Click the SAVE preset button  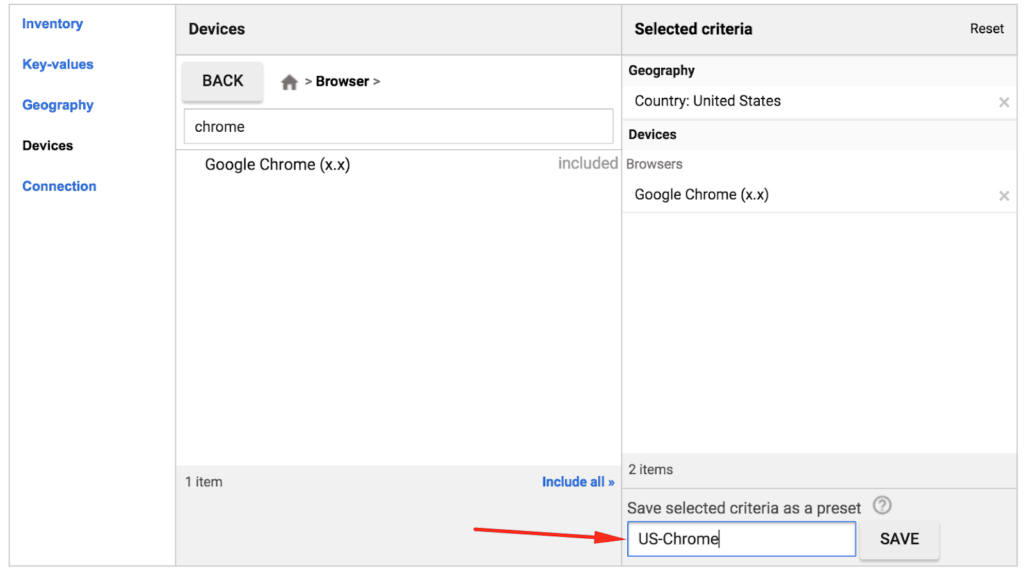(899, 539)
